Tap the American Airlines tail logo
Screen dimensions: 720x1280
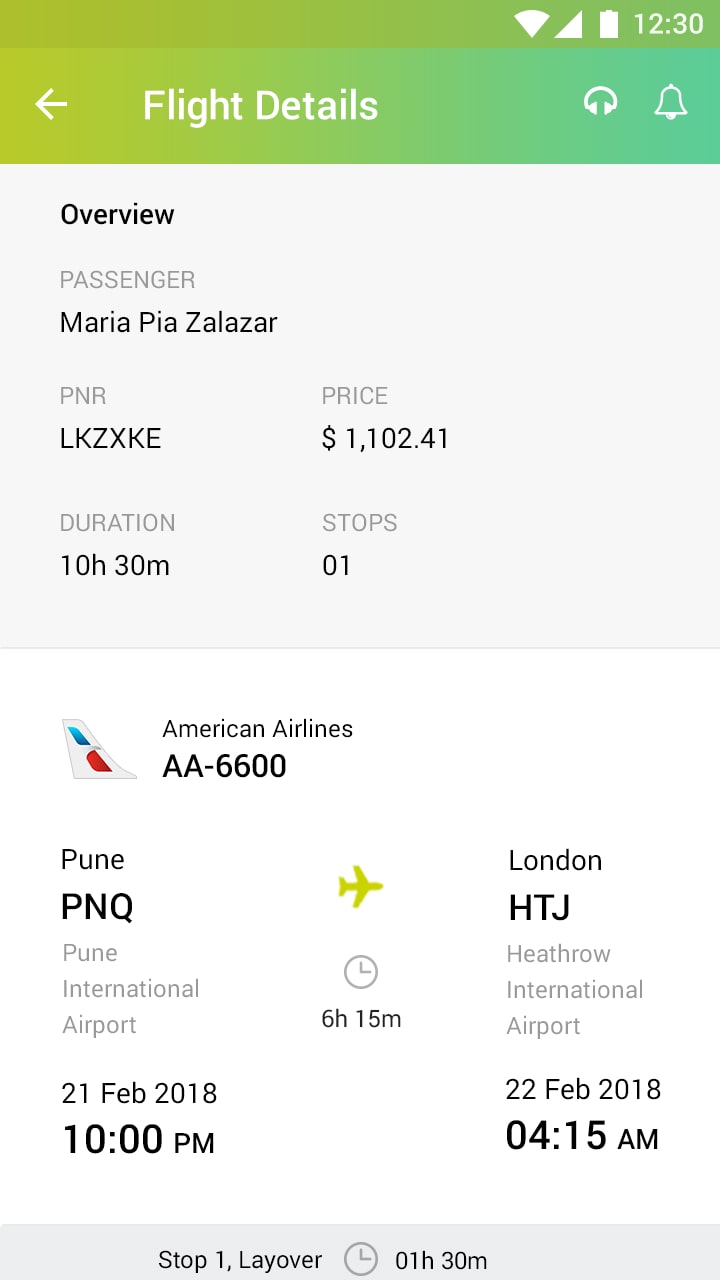(x=99, y=749)
